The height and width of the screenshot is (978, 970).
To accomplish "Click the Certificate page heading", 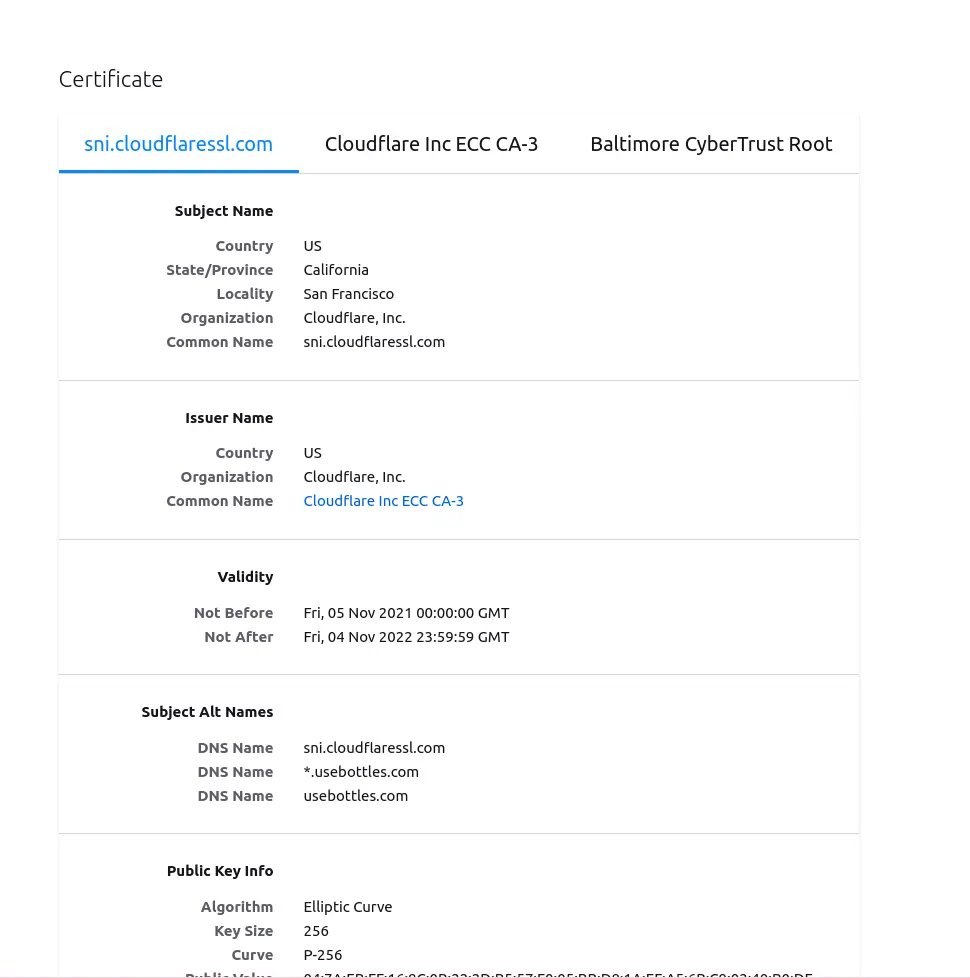I will 111,79.
